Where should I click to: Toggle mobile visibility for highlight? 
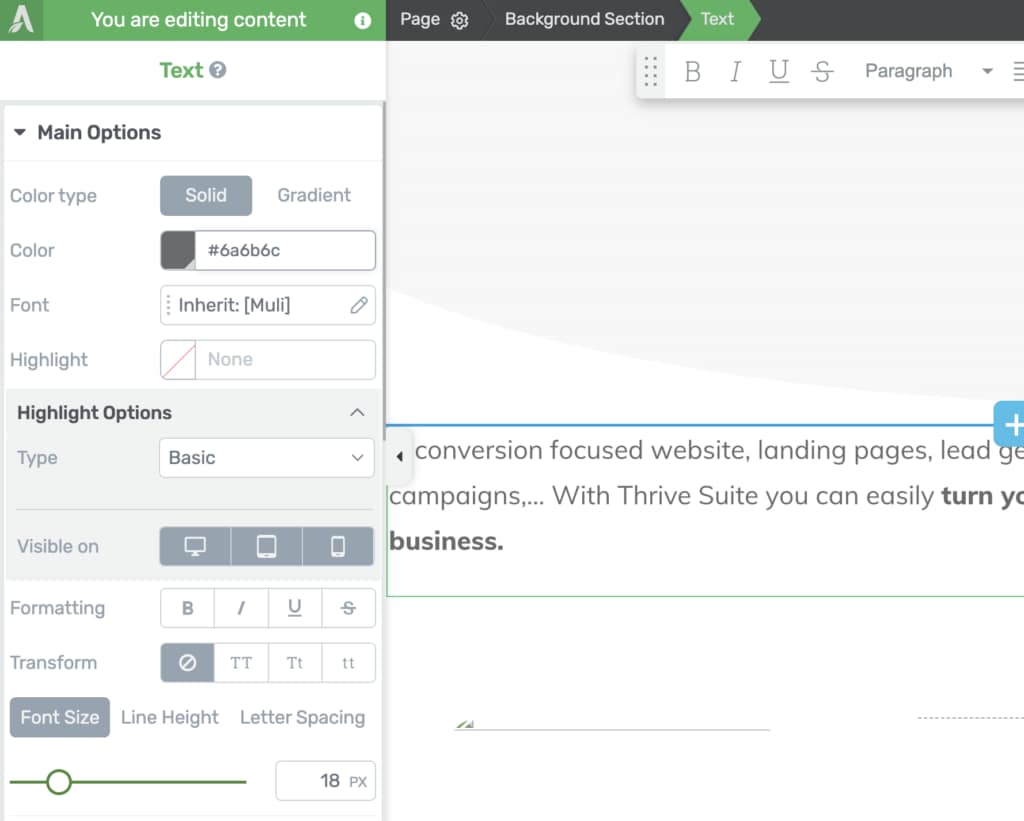pyautogui.click(x=338, y=547)
